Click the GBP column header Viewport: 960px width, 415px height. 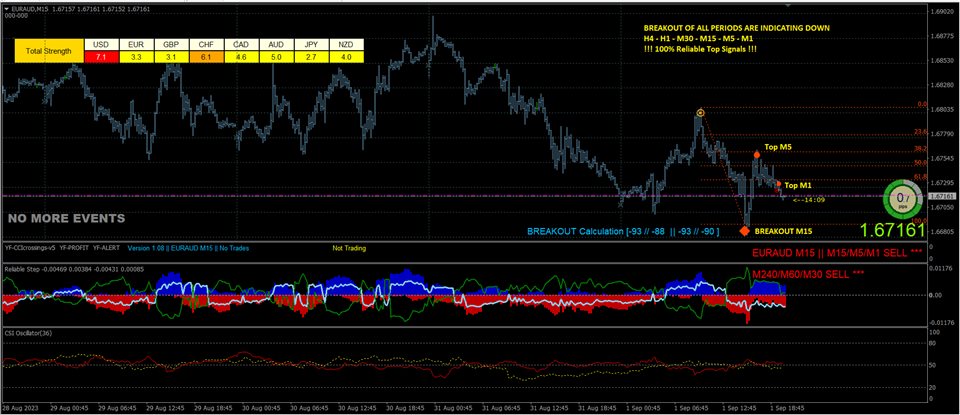tap(171, 45)
